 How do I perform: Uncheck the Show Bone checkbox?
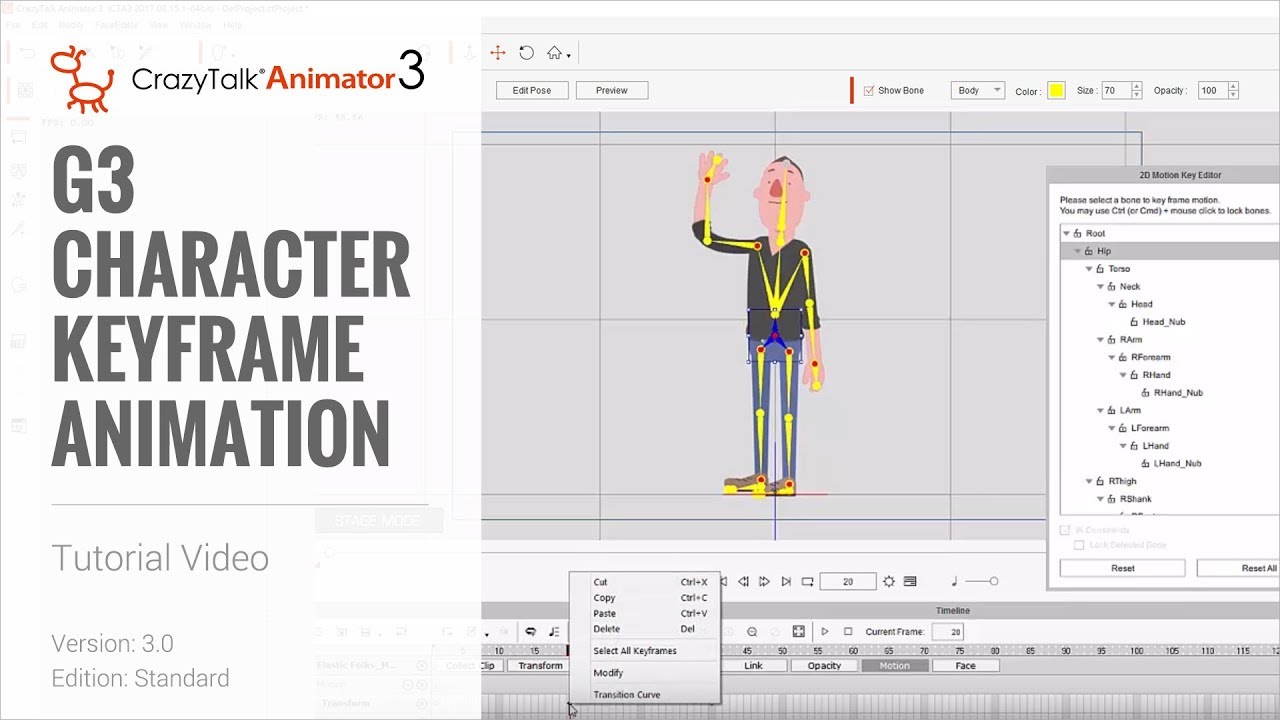[x=869, y=90]
